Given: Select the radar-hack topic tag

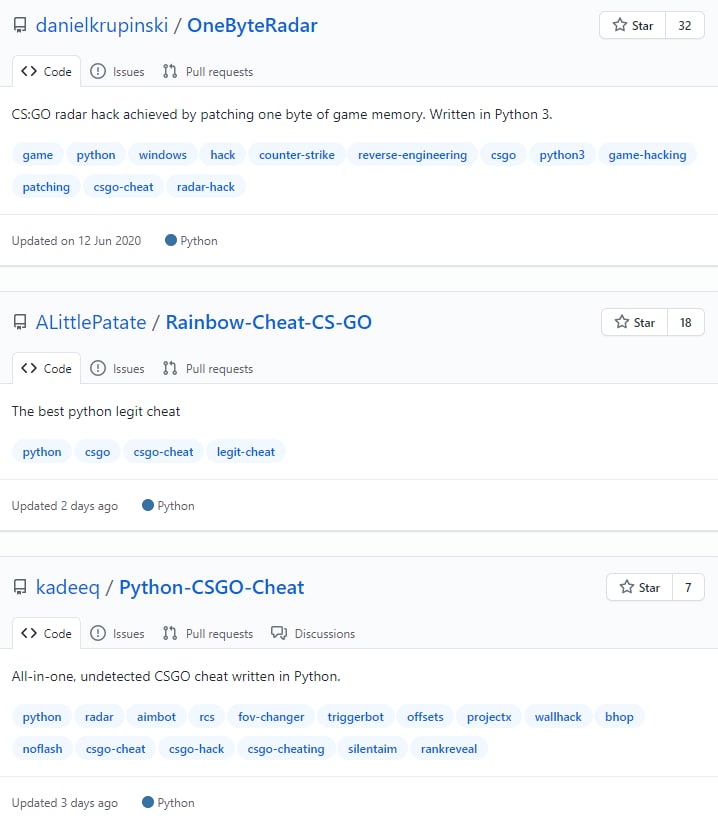Looking at the screenshot, I should (x=206, y=187).
